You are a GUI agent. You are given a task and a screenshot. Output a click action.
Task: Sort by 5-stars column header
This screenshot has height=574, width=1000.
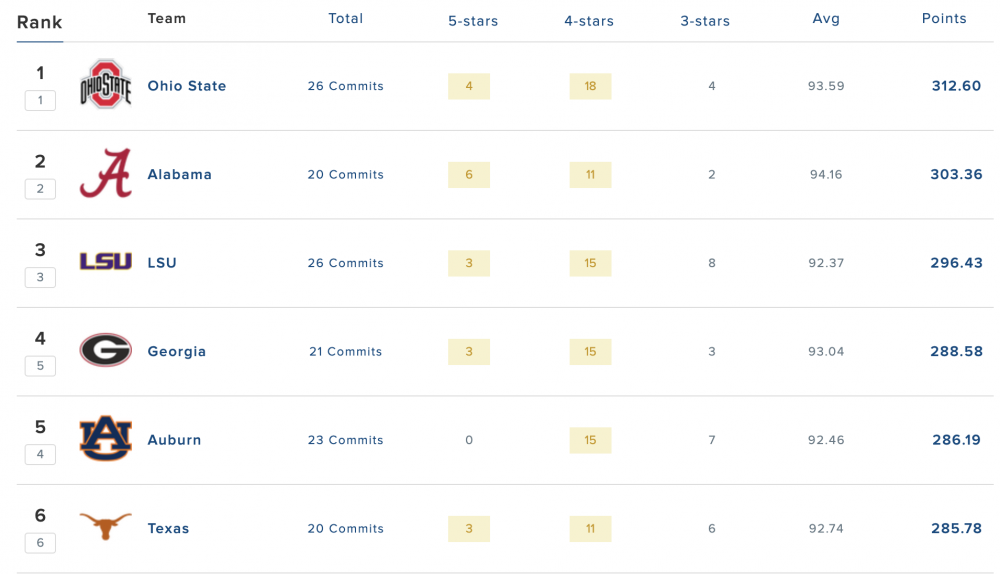point(473,21)
